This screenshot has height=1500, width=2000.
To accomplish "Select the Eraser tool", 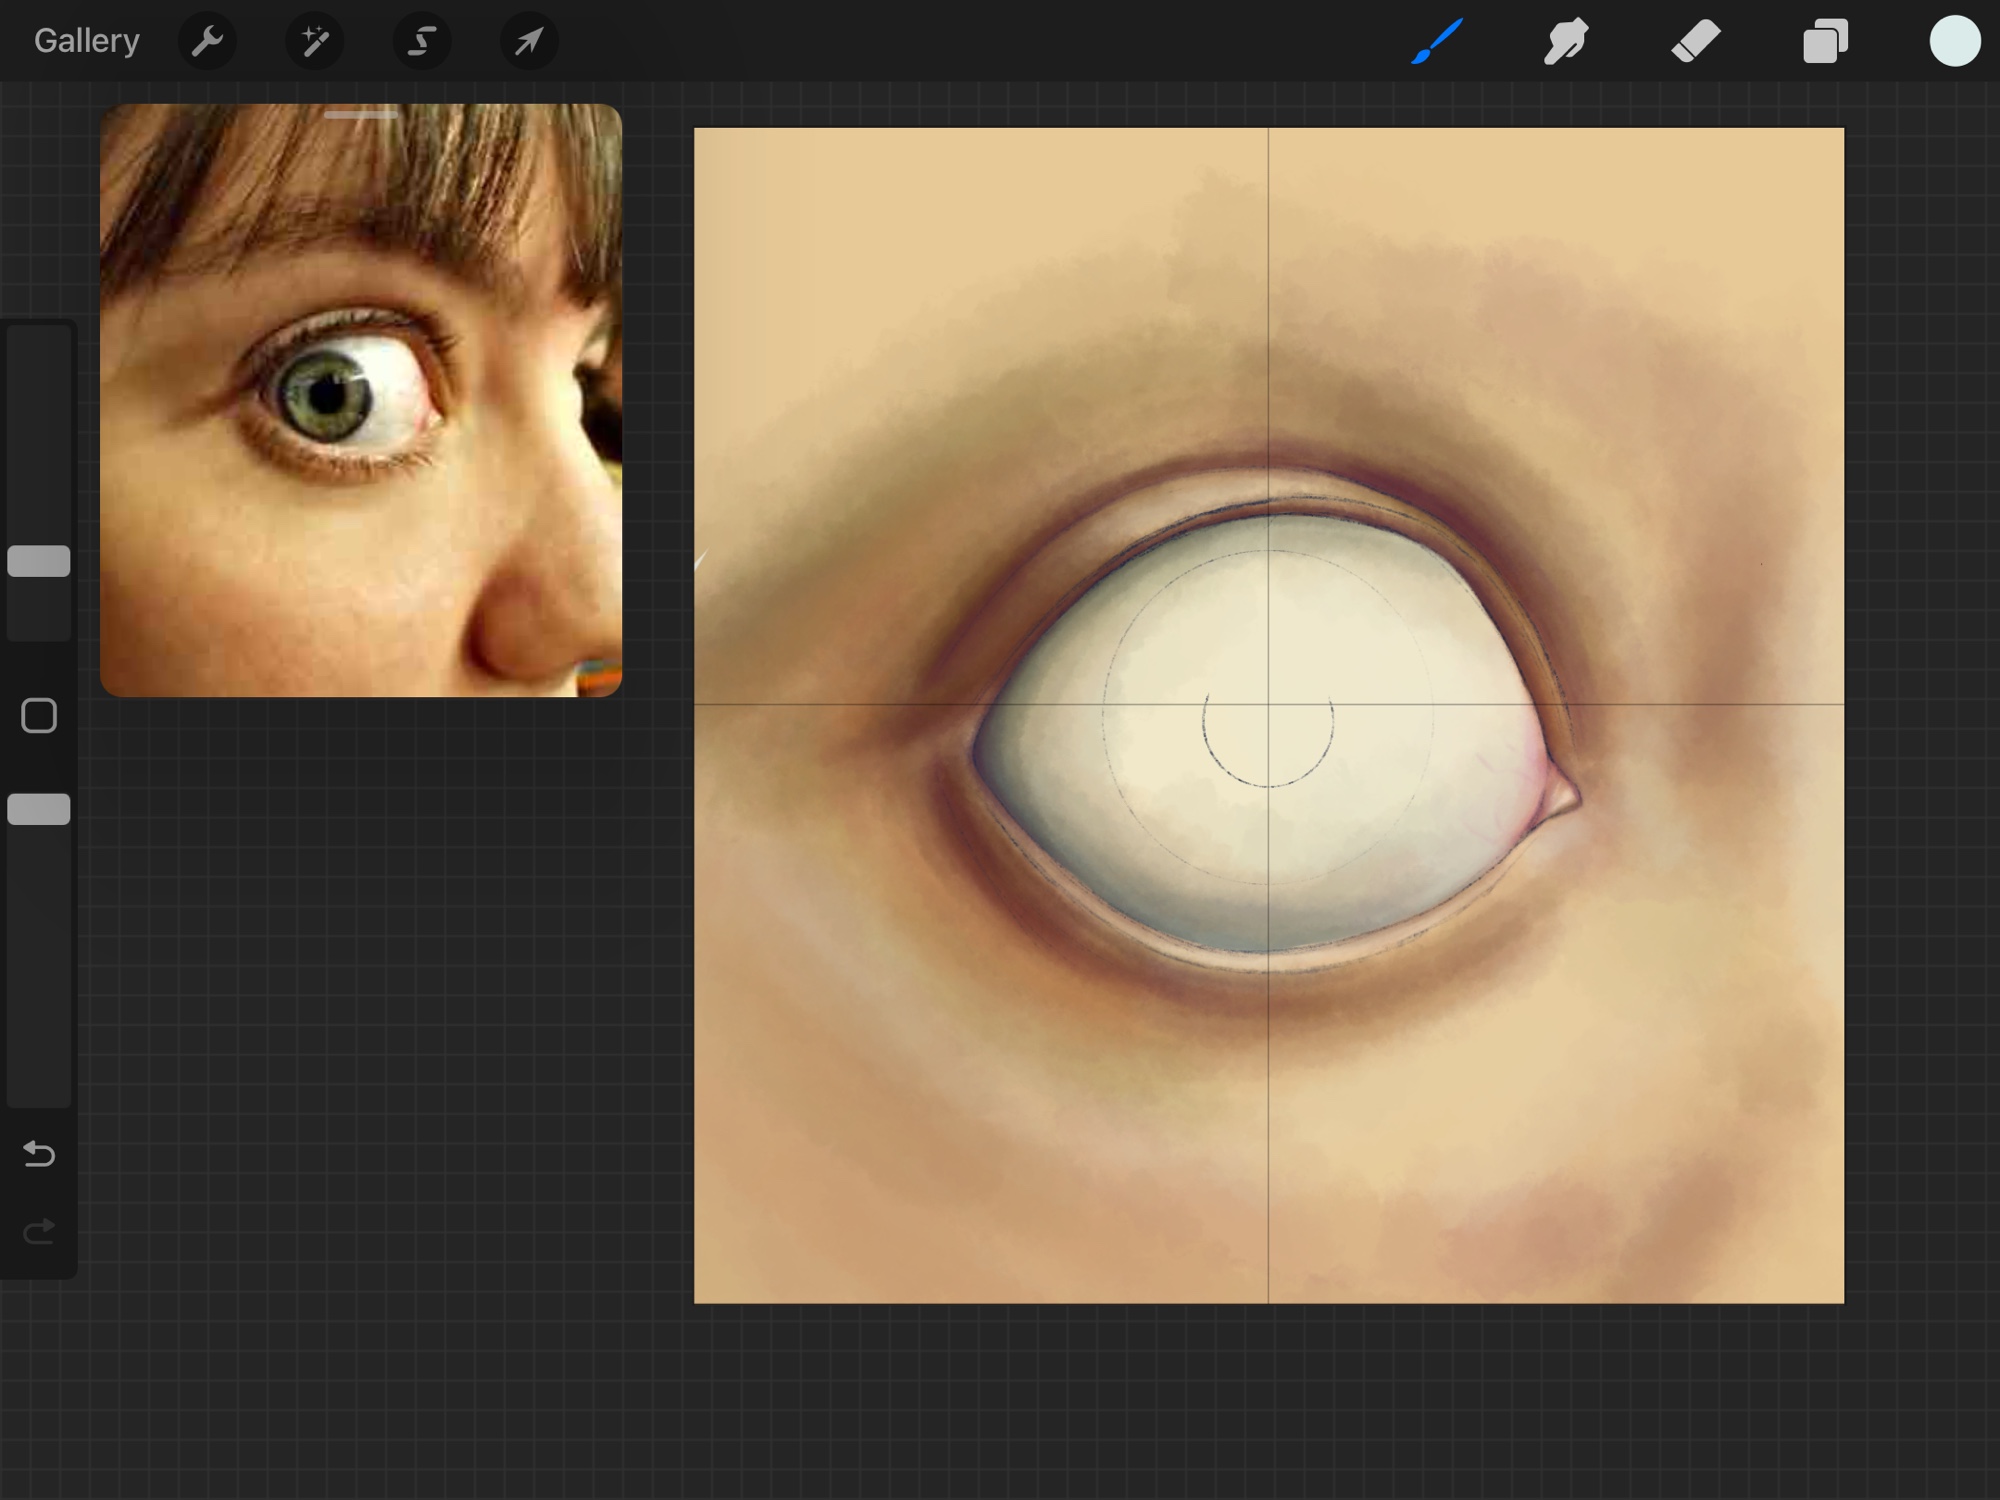I will tap(1695, 41).
